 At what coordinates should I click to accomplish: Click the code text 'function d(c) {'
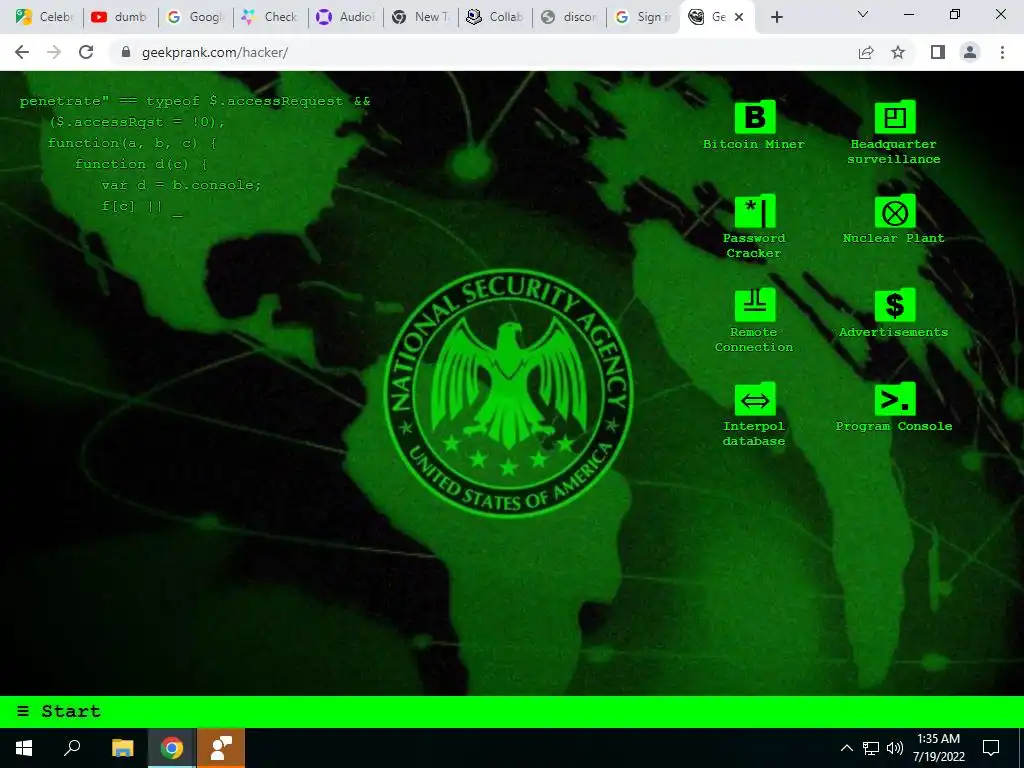point(140,164)
